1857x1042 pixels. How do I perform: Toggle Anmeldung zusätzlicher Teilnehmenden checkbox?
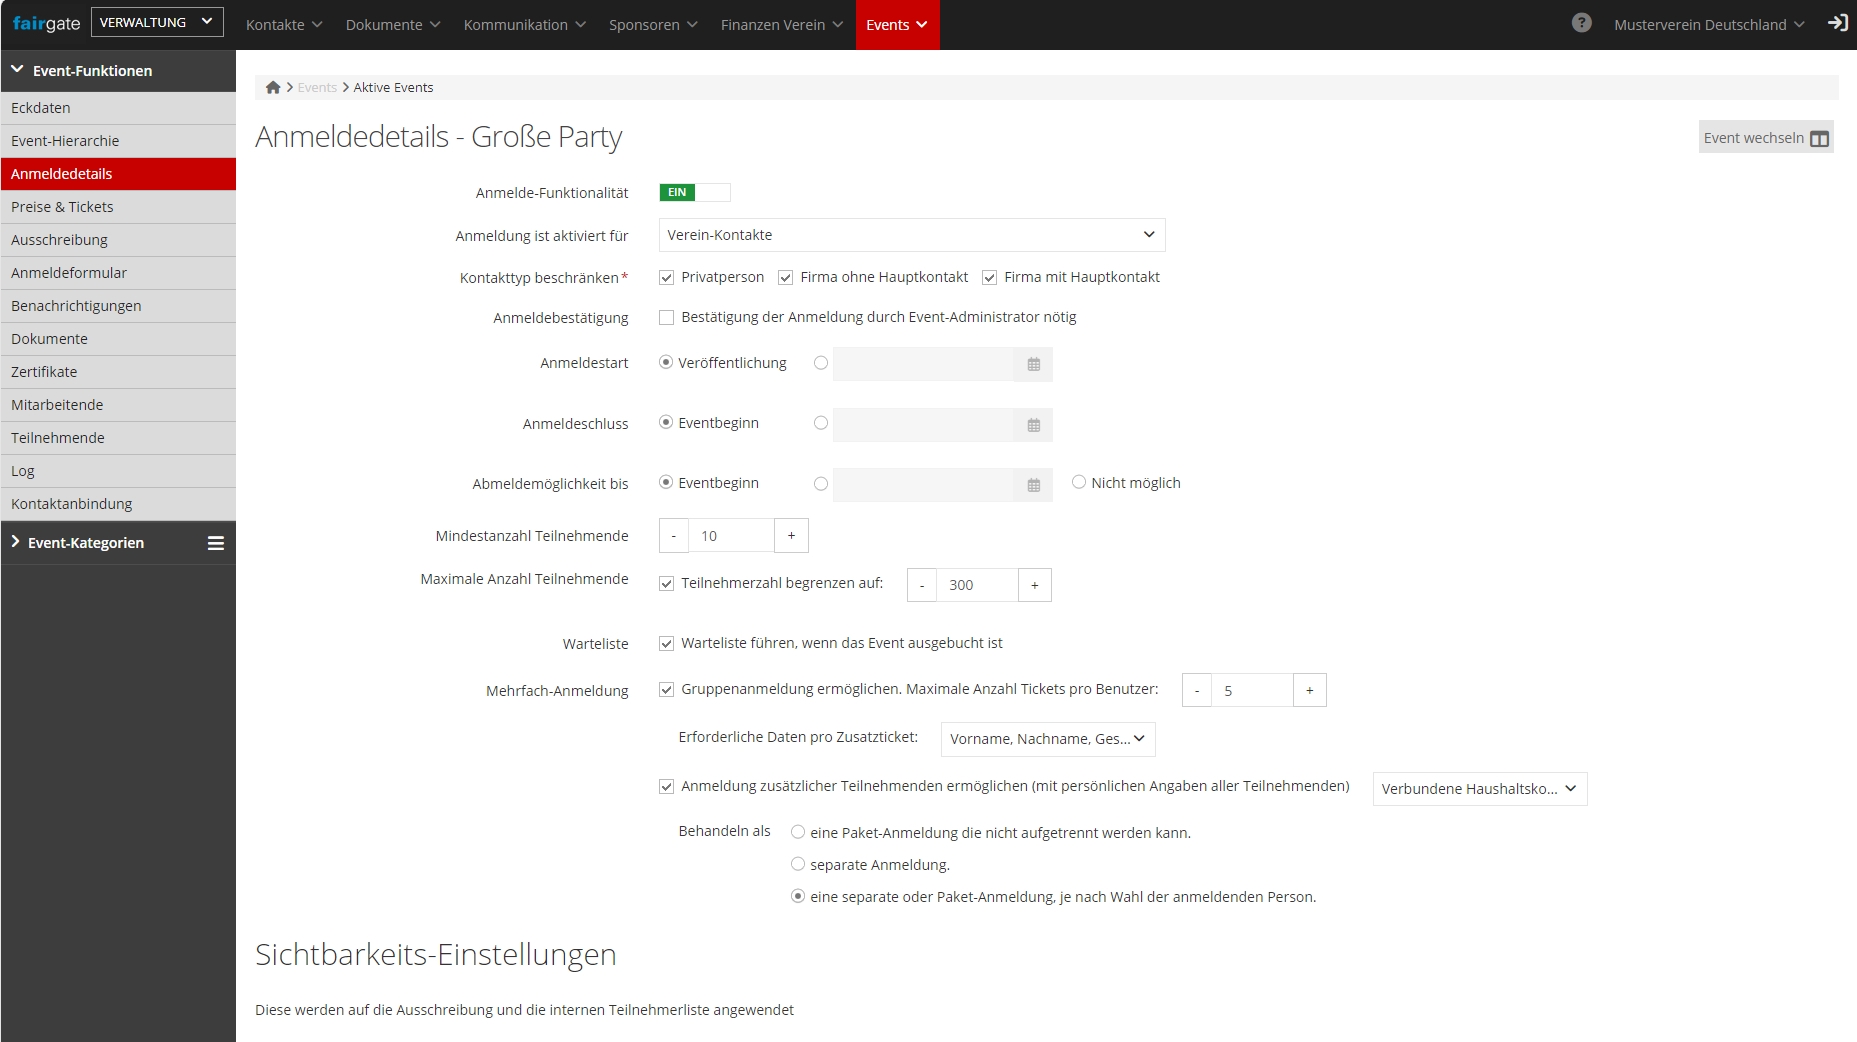coord(667,786)
